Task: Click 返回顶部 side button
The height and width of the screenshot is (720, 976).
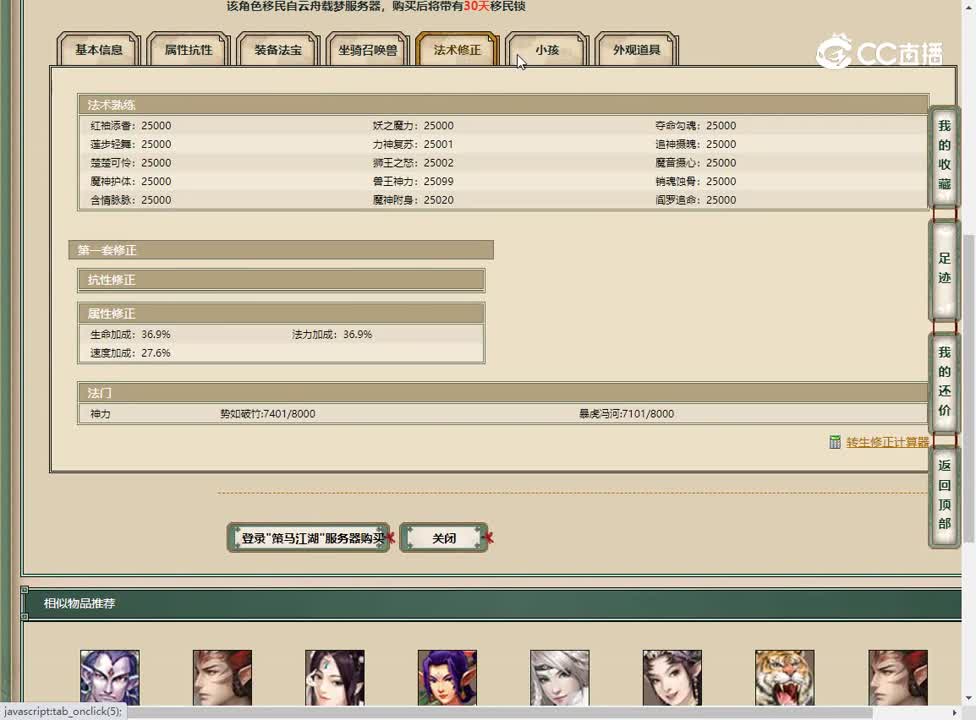Action: click(x=944, y=496)
